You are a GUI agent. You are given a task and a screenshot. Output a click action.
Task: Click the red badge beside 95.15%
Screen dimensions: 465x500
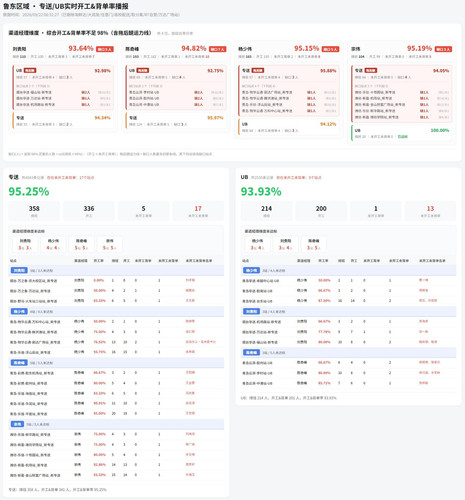pyautogui.click(x=330, y=49)
